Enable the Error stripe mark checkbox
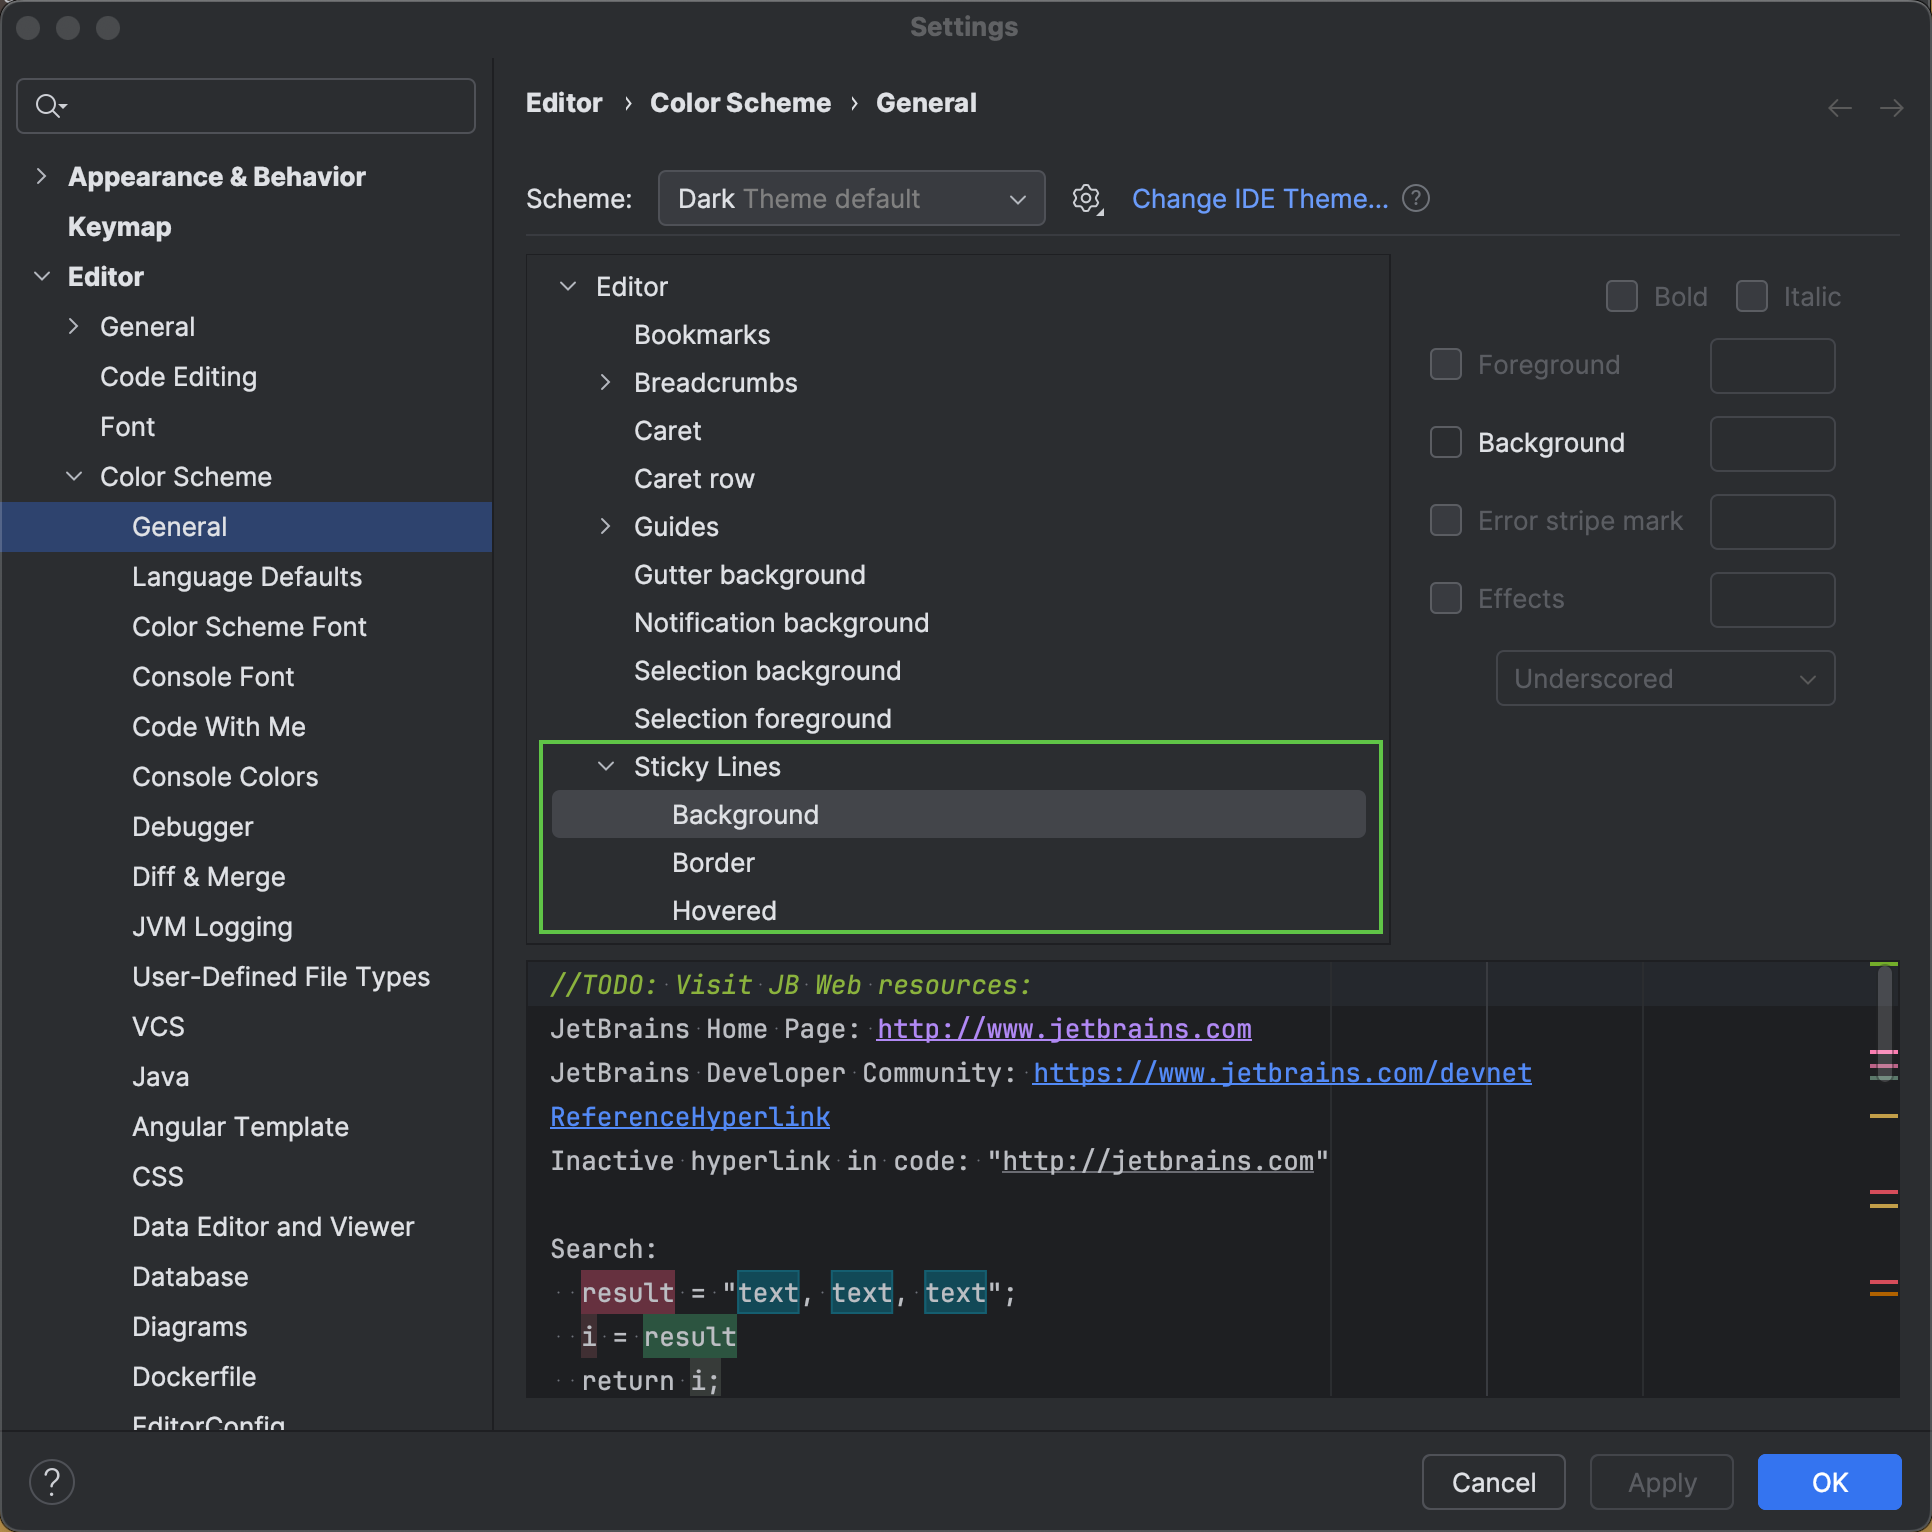This screenshot has width=1932, height=1532. click(x=1445, y=520)
